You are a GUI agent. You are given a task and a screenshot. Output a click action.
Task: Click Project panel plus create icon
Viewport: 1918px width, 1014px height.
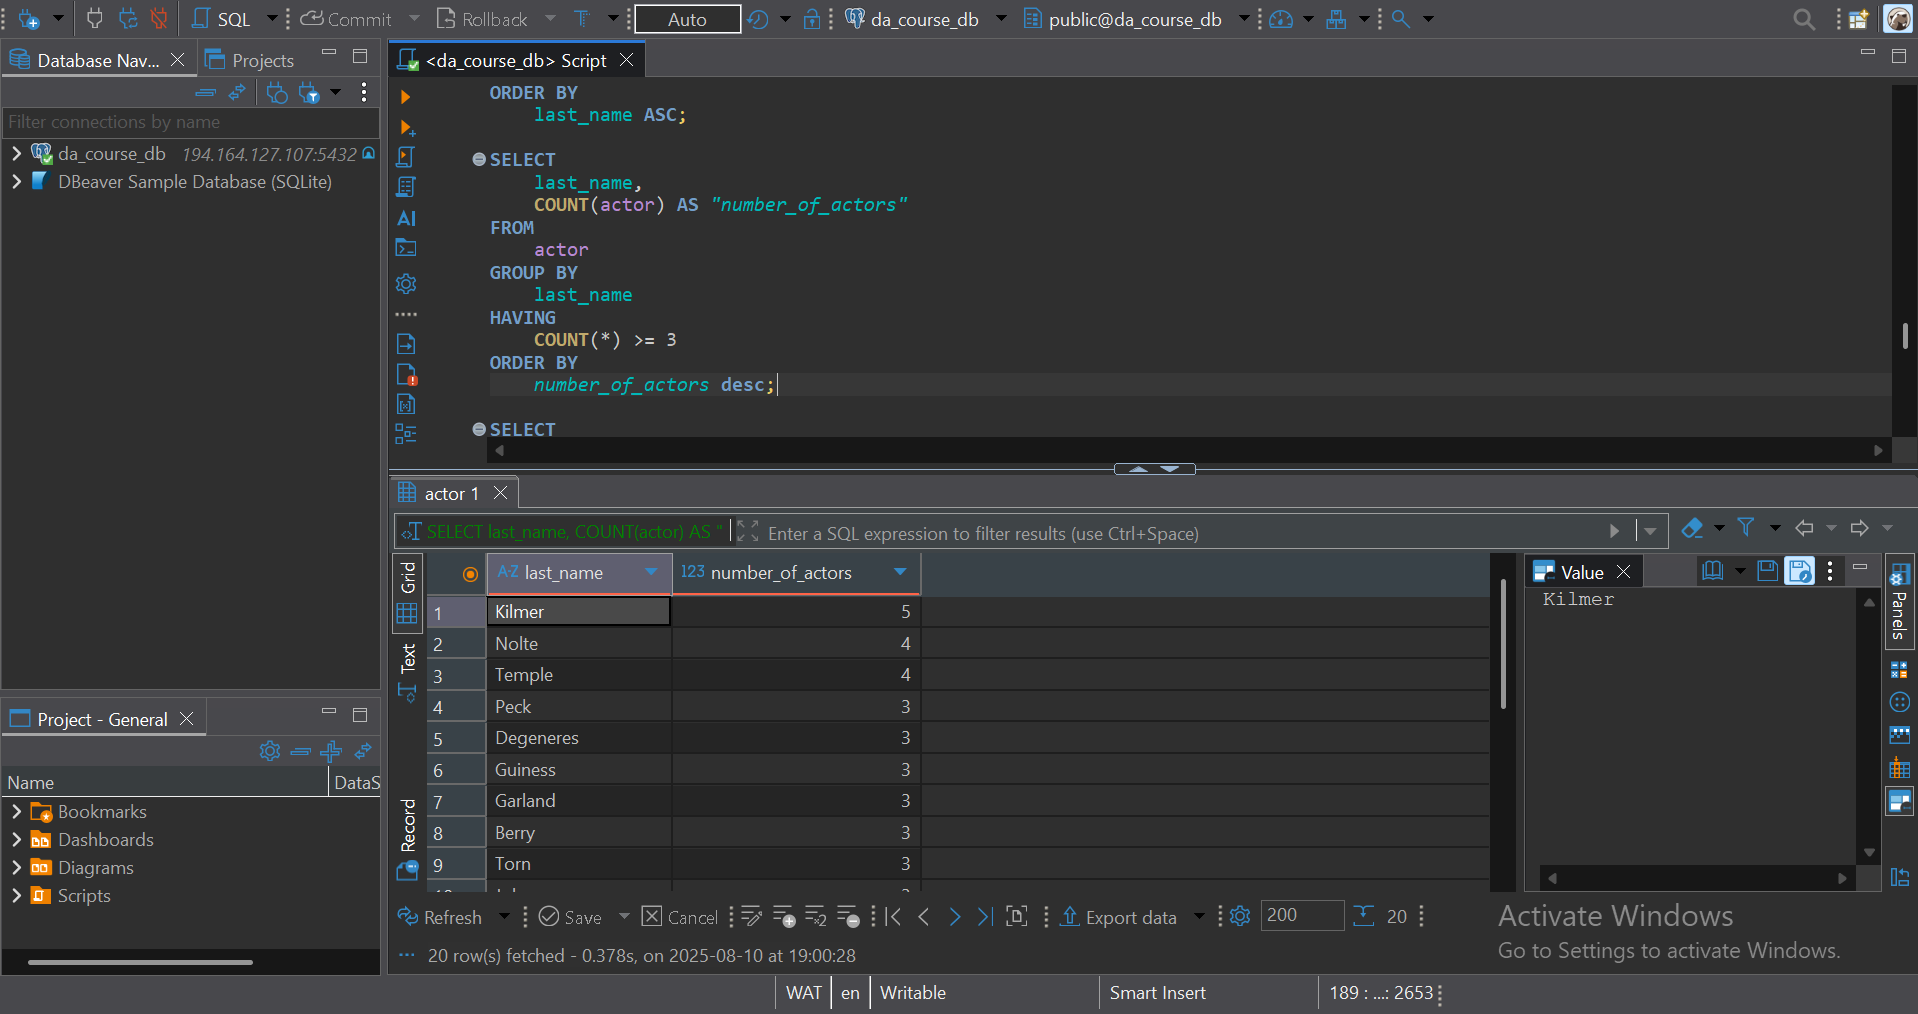pos(331,751)
